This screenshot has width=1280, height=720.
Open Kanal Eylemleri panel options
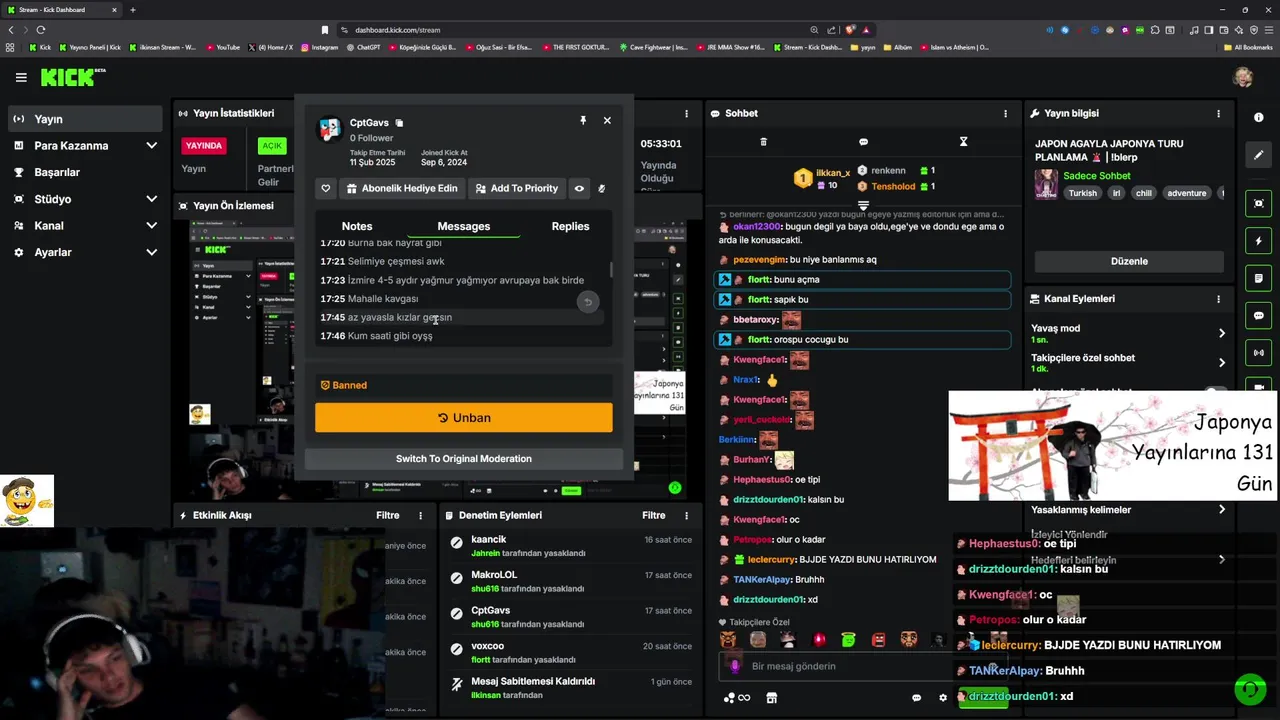pyautogui.click(x=1218, y=299)
